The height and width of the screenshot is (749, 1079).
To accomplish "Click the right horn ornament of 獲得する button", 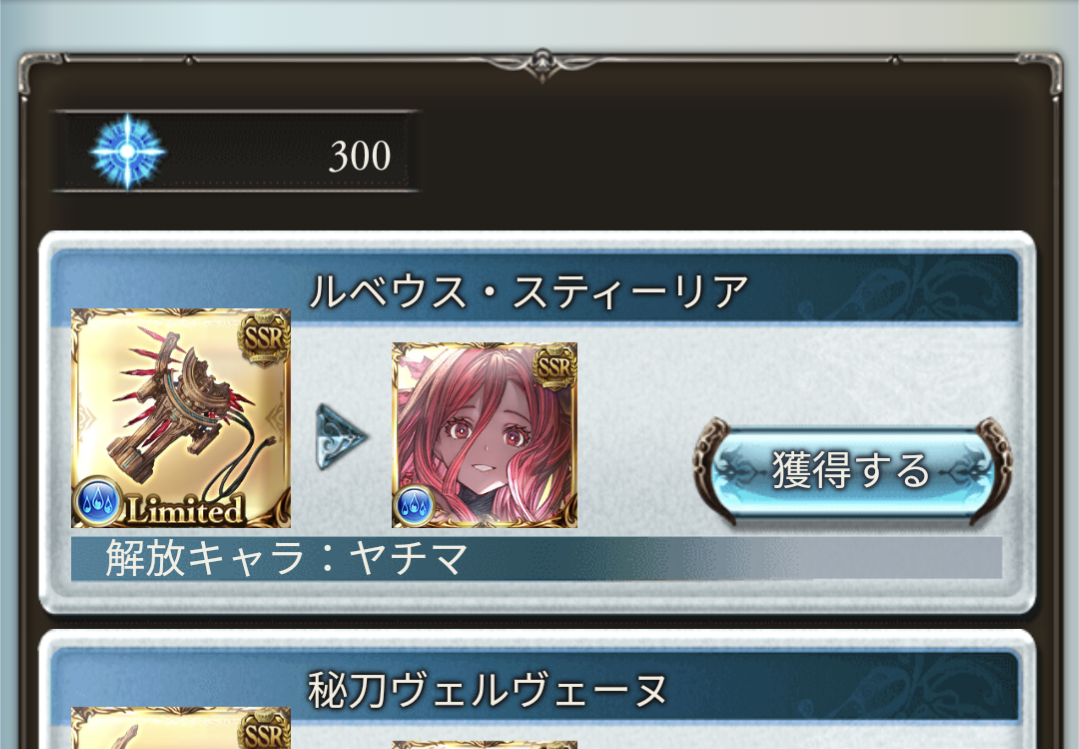I will point(993,471).
